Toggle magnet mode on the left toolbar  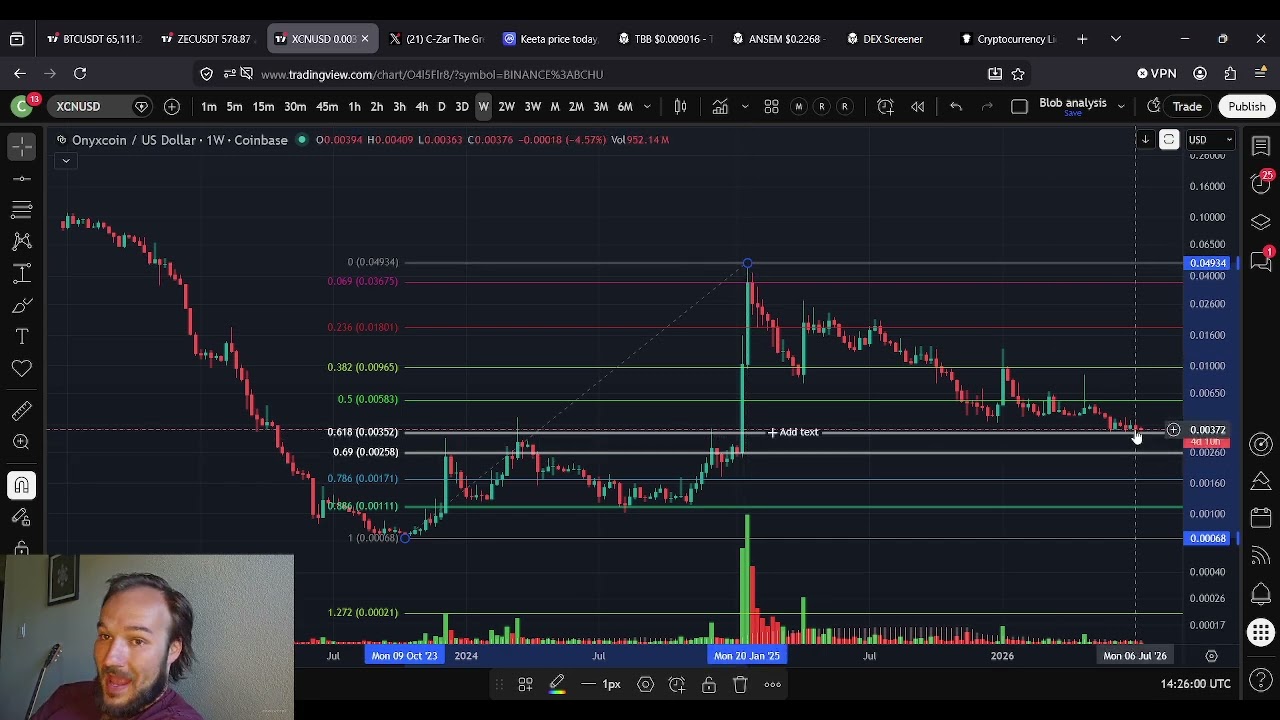(x=21, y=485)
